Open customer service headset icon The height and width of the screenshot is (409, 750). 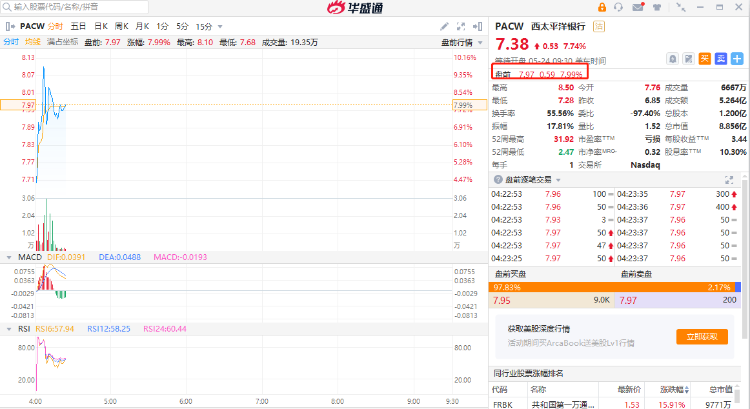click(618, 7)
